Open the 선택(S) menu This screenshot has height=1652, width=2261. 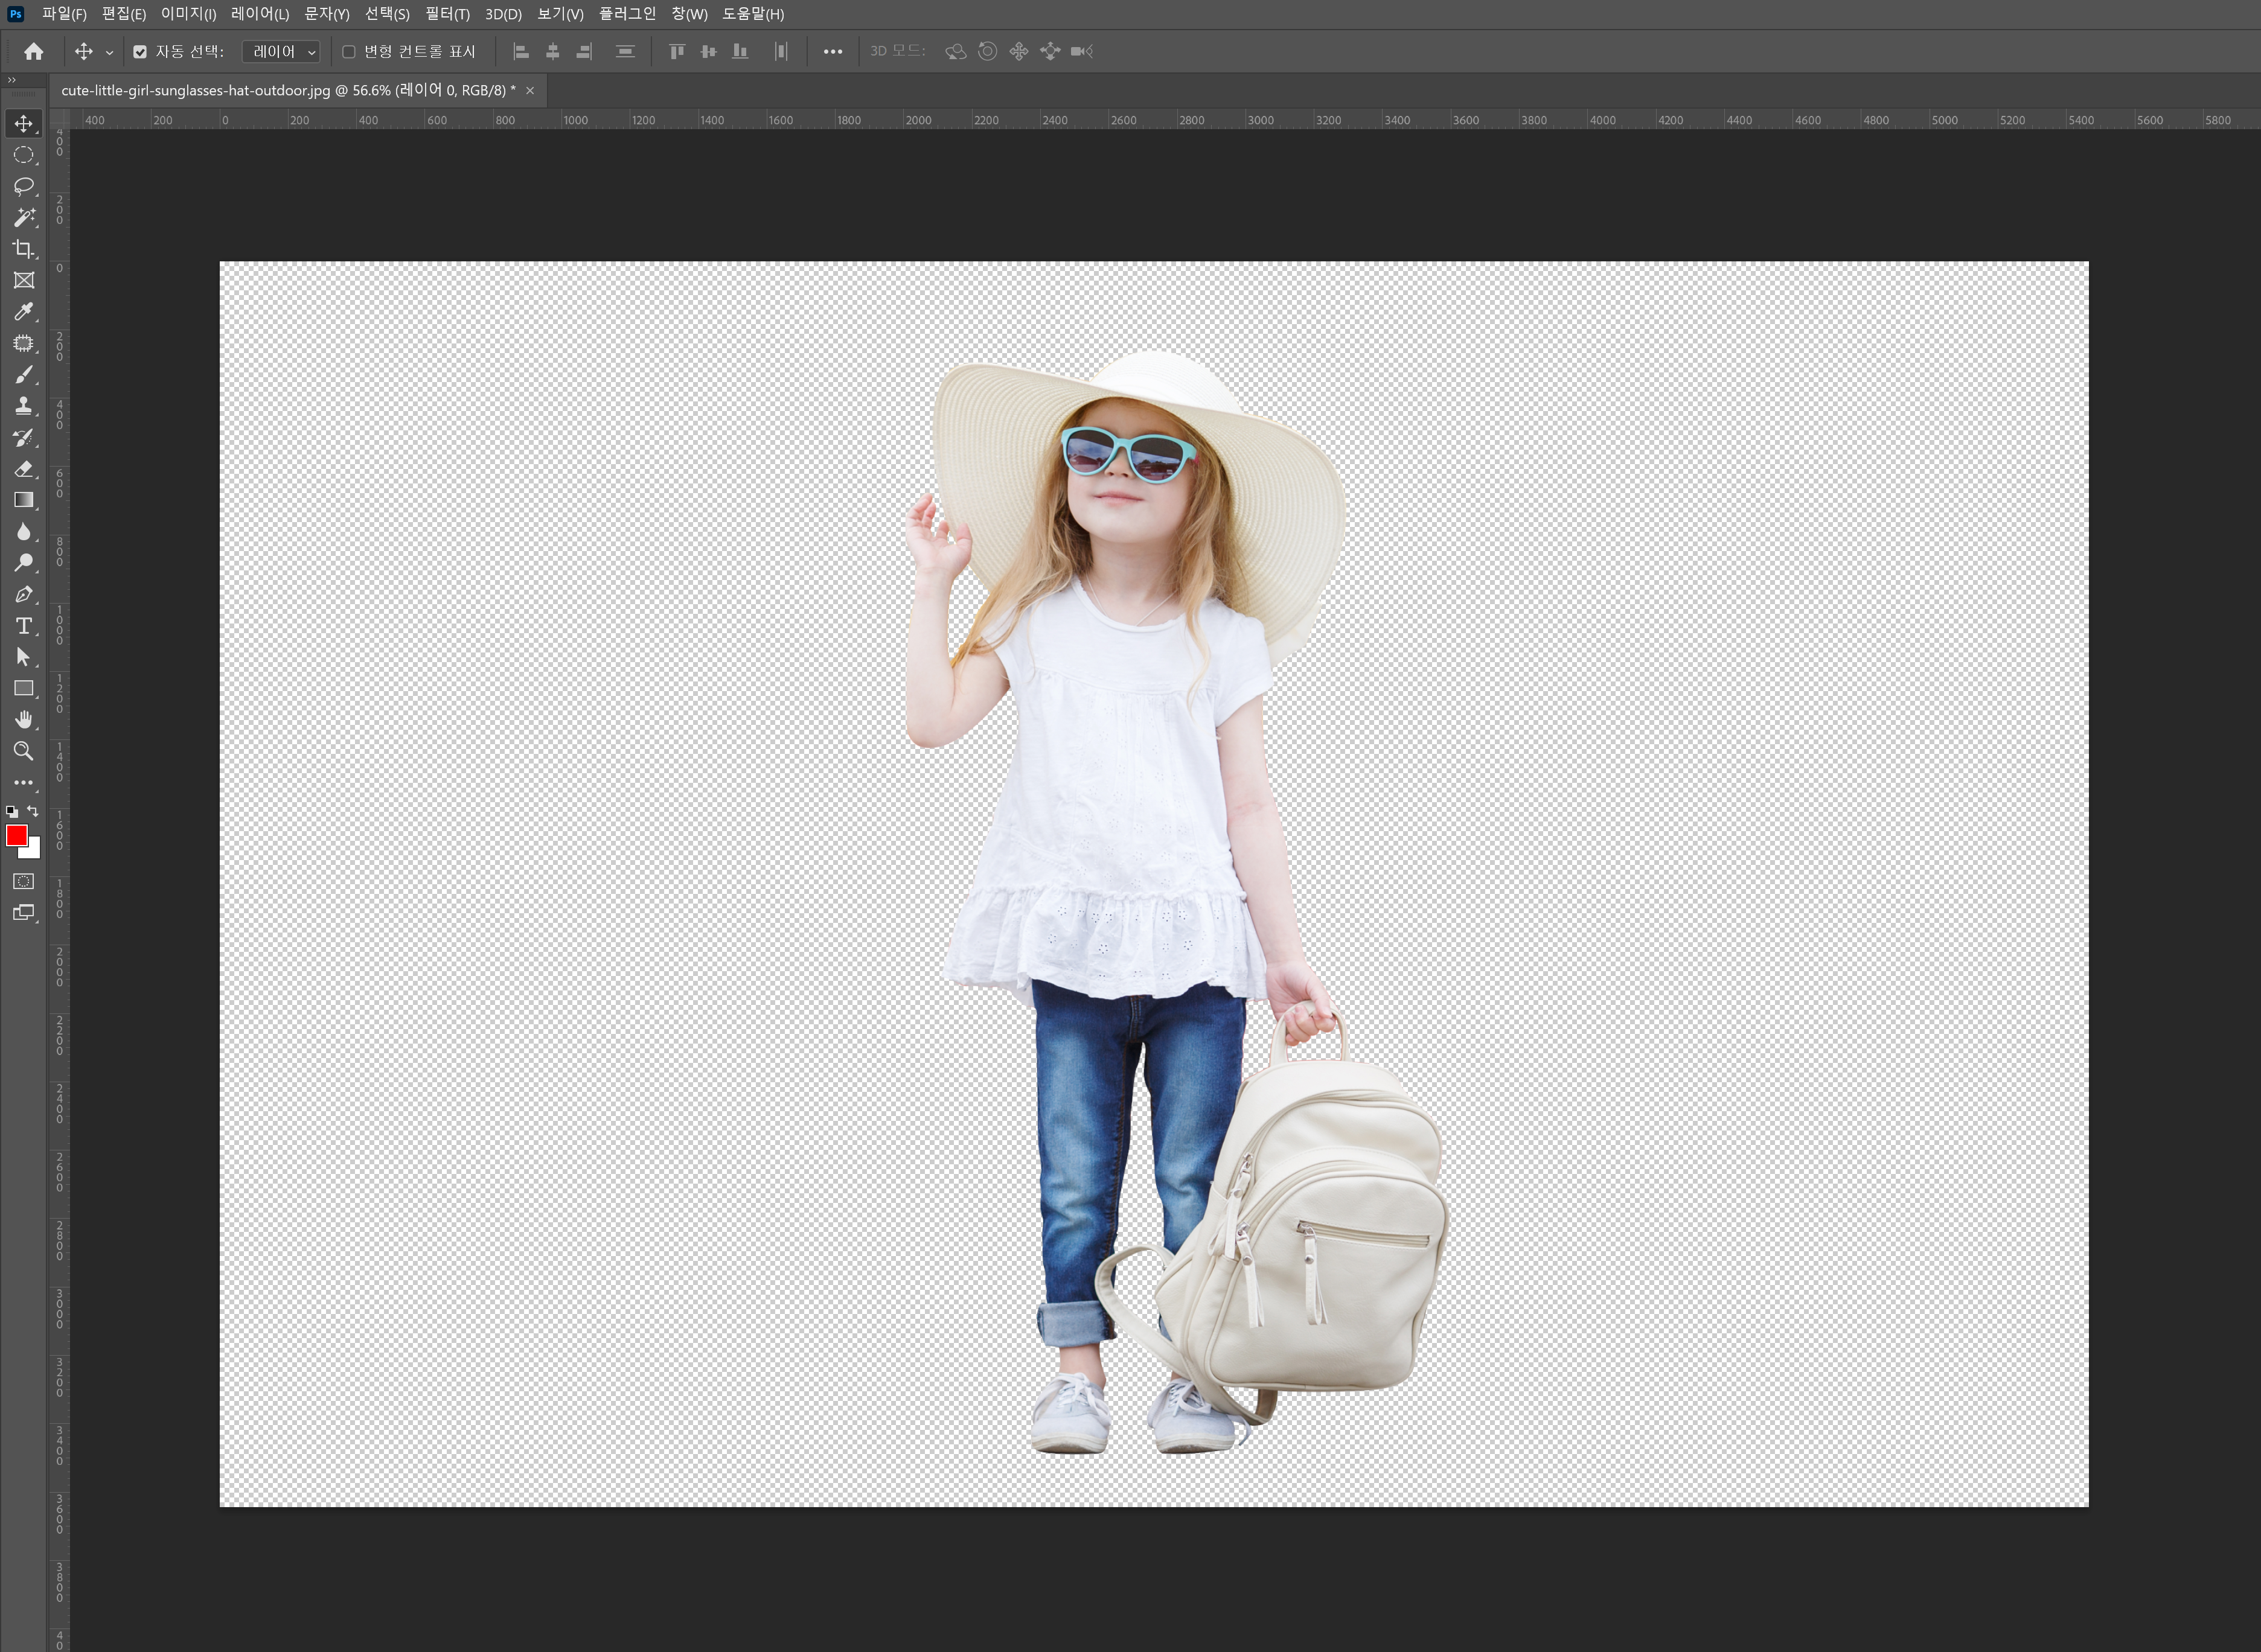click(x=387, y=14)
